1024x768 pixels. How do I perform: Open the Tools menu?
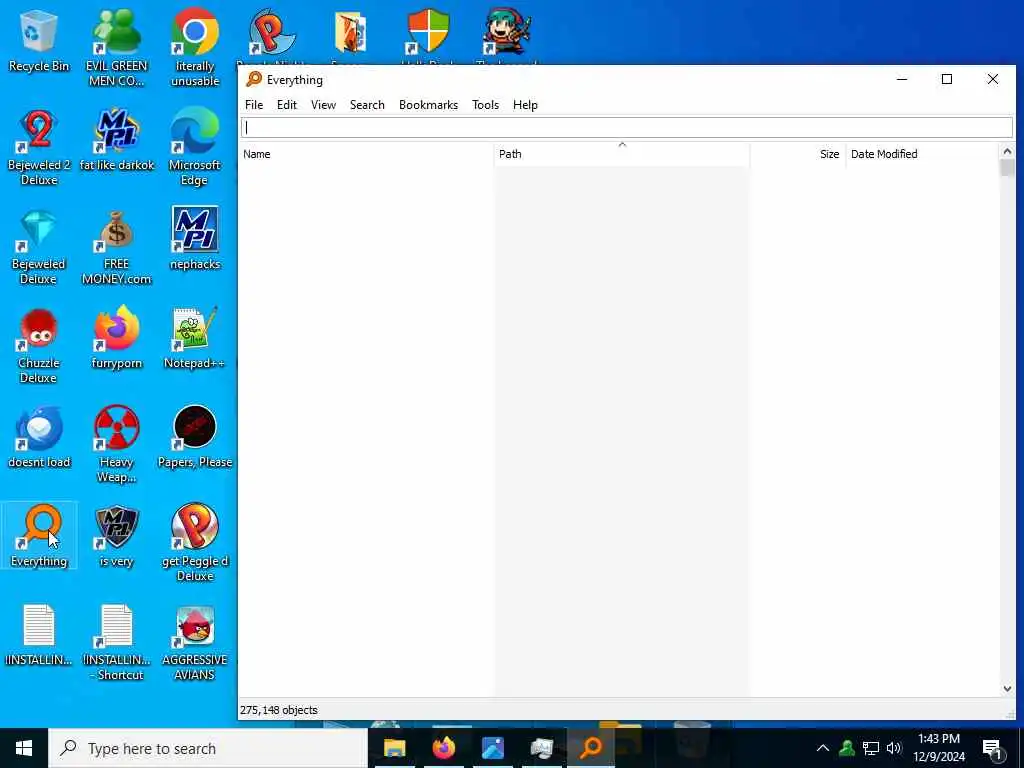click(485, 104)
